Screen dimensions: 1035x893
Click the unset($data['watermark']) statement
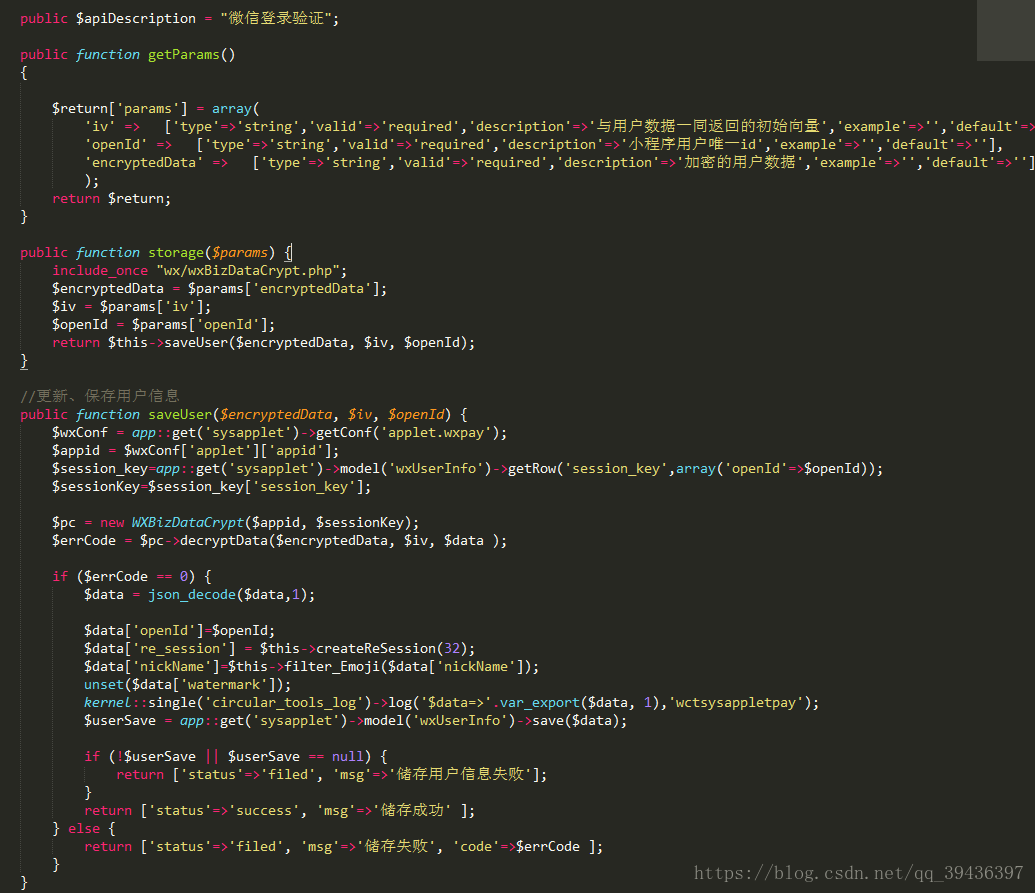[x=187, y=685]
